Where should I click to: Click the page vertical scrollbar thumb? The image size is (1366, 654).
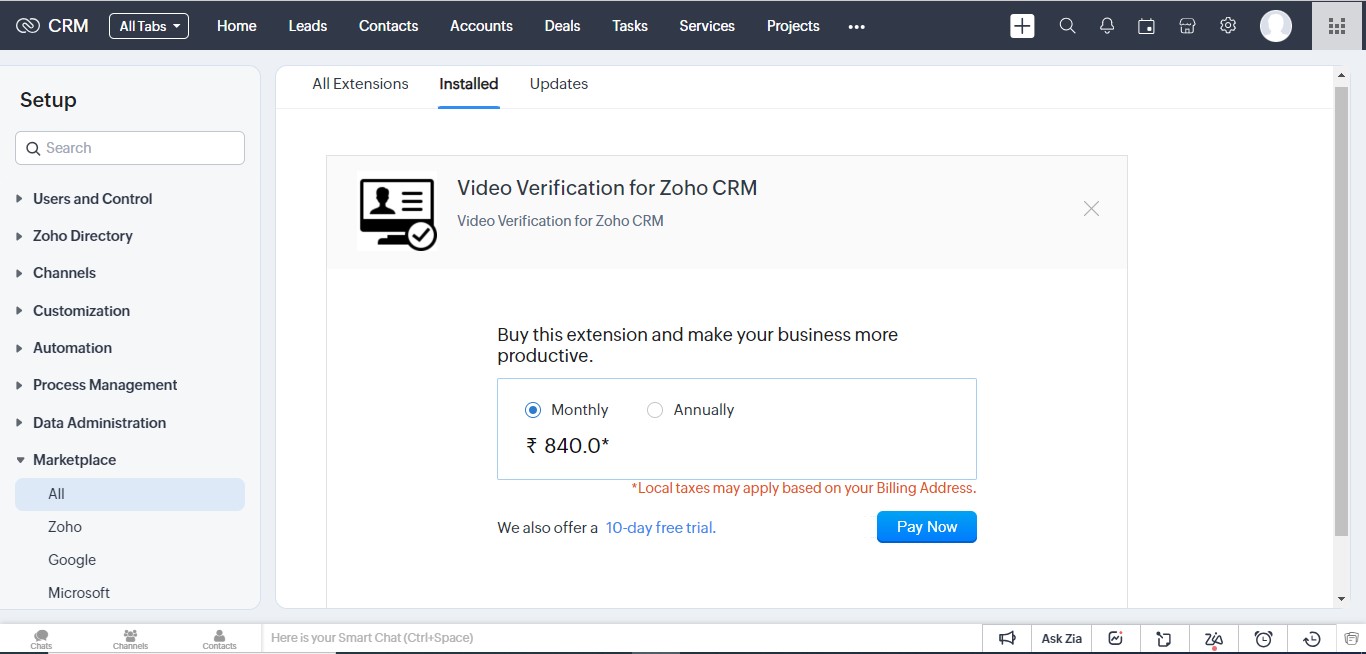coord(1341,311)
